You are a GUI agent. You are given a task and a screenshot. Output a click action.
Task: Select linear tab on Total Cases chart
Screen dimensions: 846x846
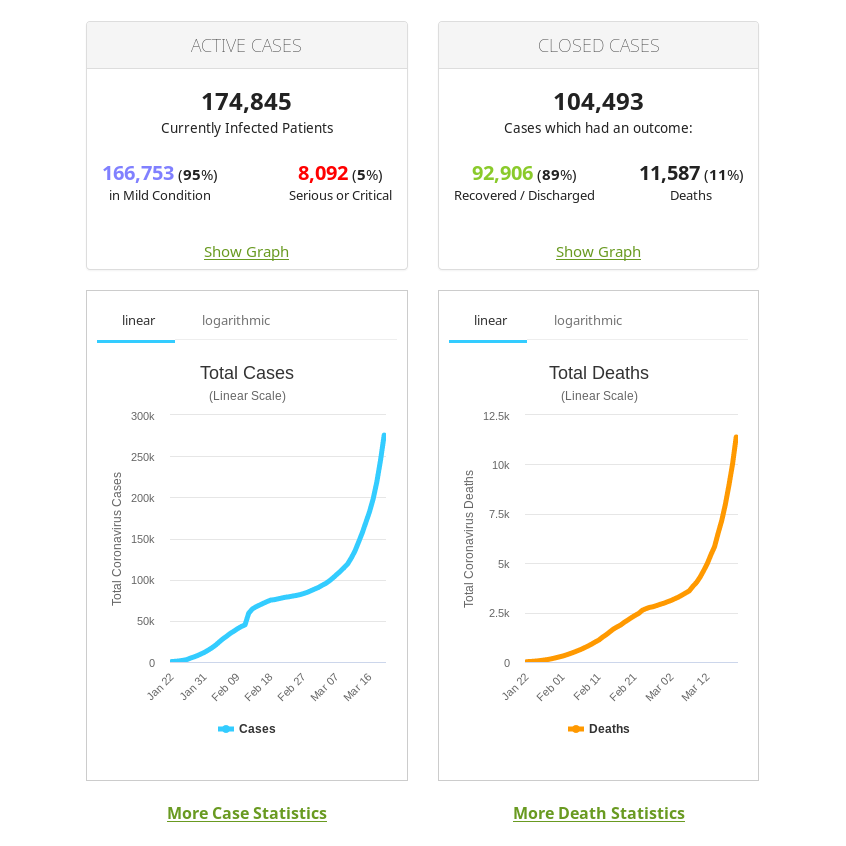[x=138, y=321]
